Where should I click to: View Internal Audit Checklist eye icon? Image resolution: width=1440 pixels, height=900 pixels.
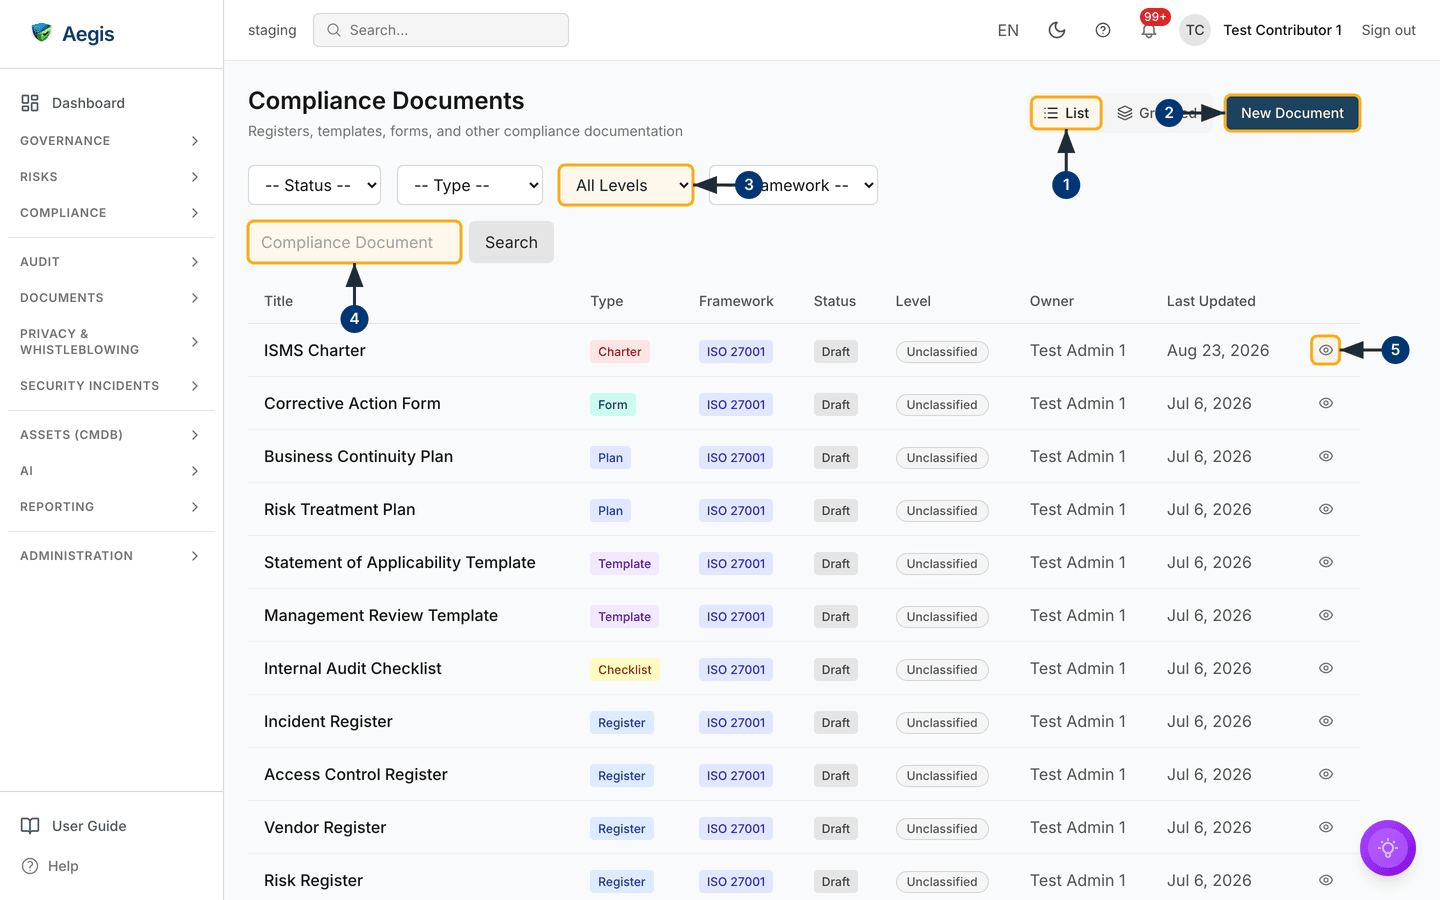tap(1326, 668)
